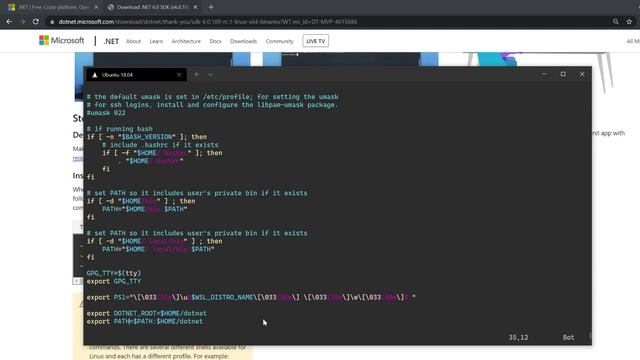Click the 'export PATH=$PATH:$HOME/dotnet' line
This screenshot has height=360, width=640.
[144, 321]
